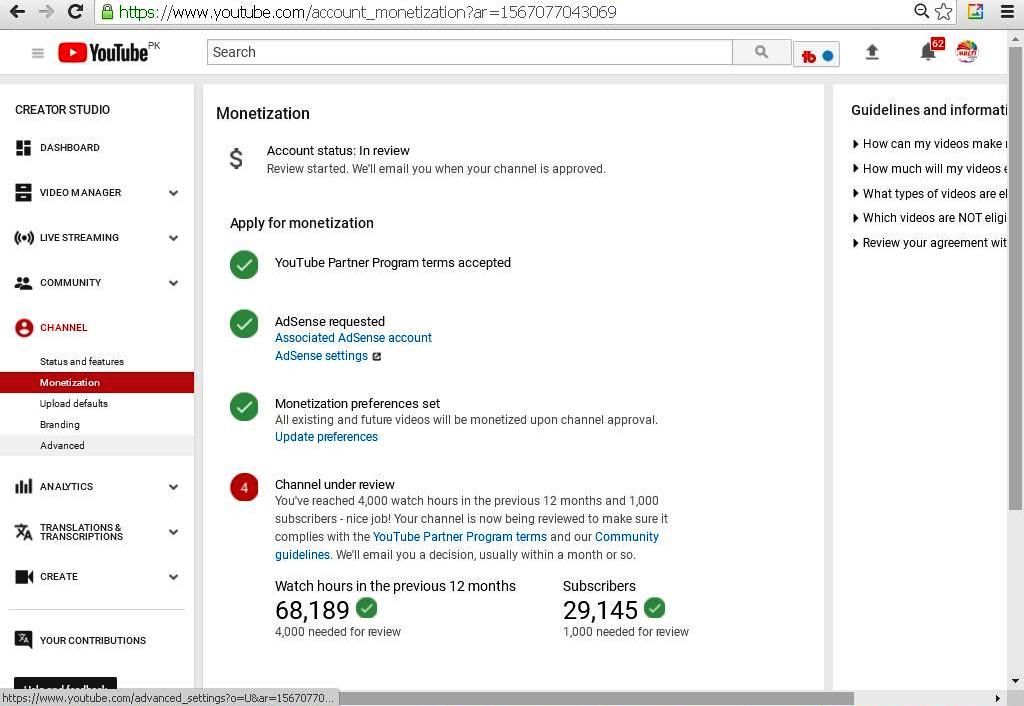Open DASHBOARD label in Creator Studio

pos(70,148)
